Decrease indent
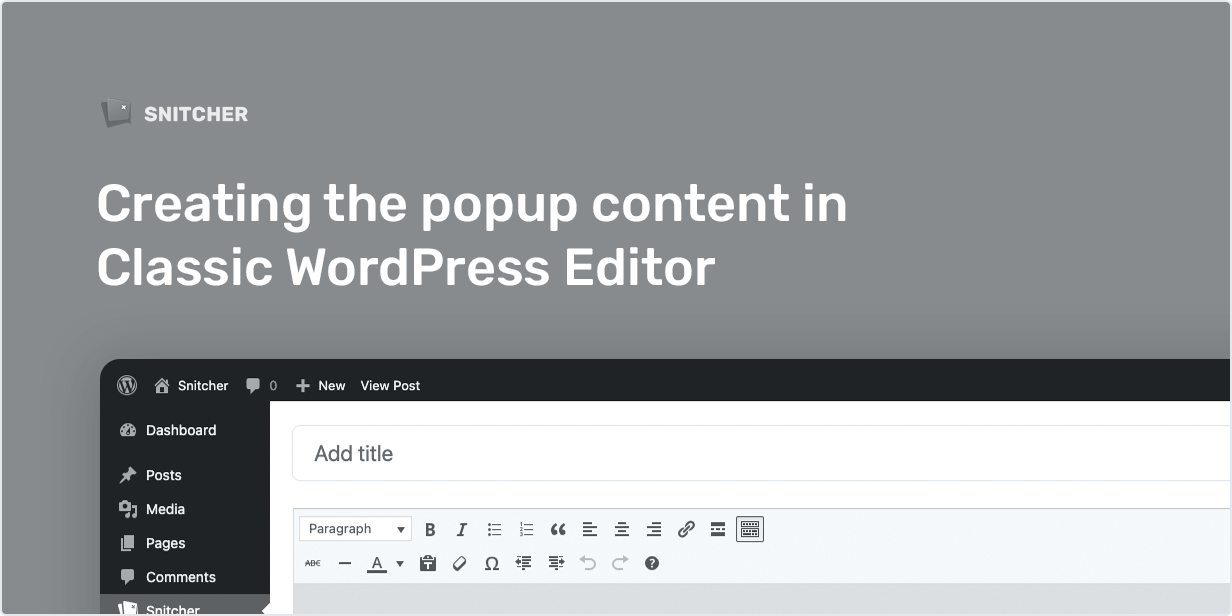Viewport: 1232px width, 616px height. [524, 563]
